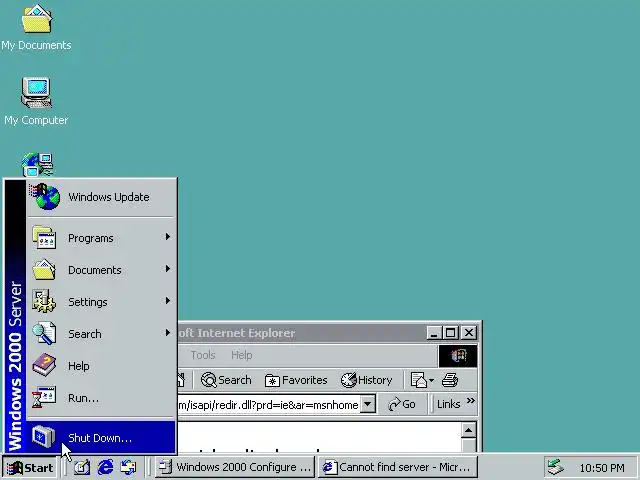Click the Links label in Internet Explorer
640x480 pixels.
[449, 404]
